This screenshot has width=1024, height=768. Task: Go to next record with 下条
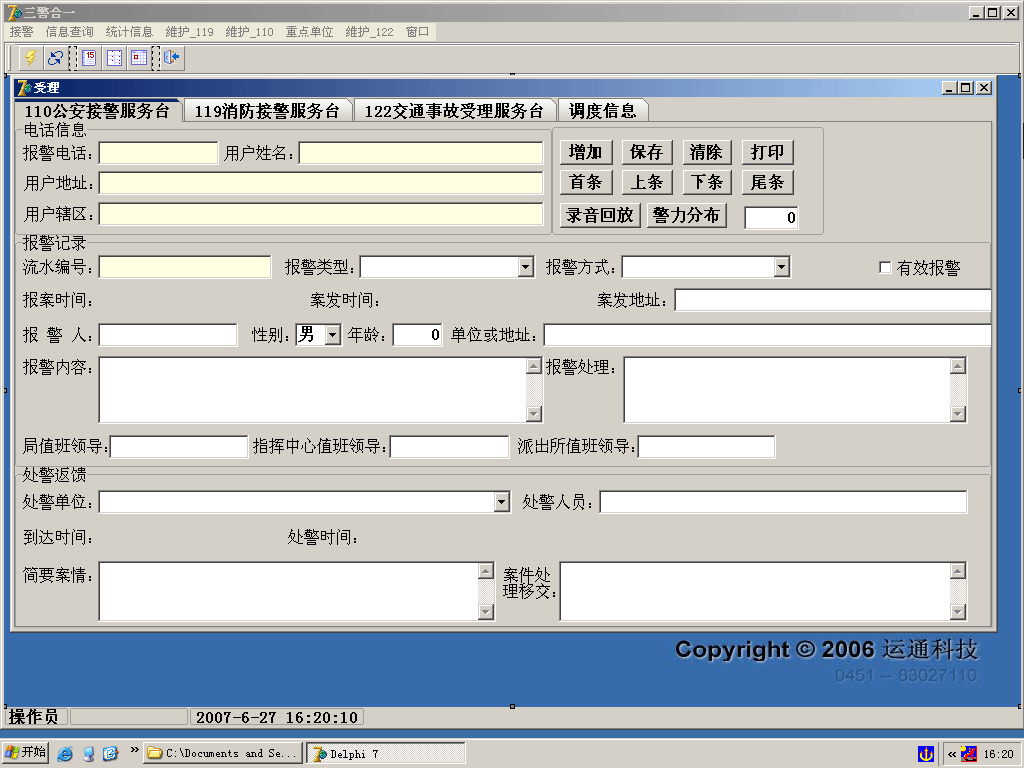(x=707, y=182)
